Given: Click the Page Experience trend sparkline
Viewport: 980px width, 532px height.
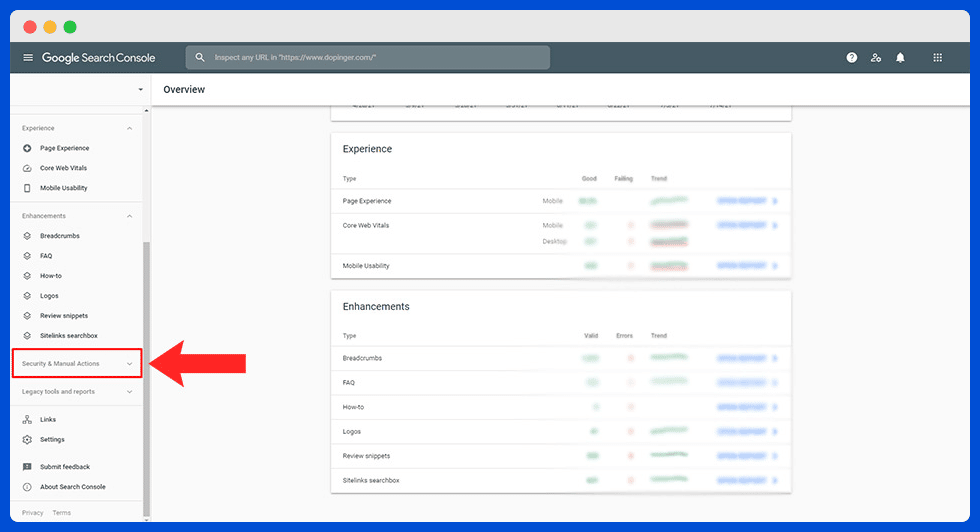Looking at the screenshot, I should point(669,201).
